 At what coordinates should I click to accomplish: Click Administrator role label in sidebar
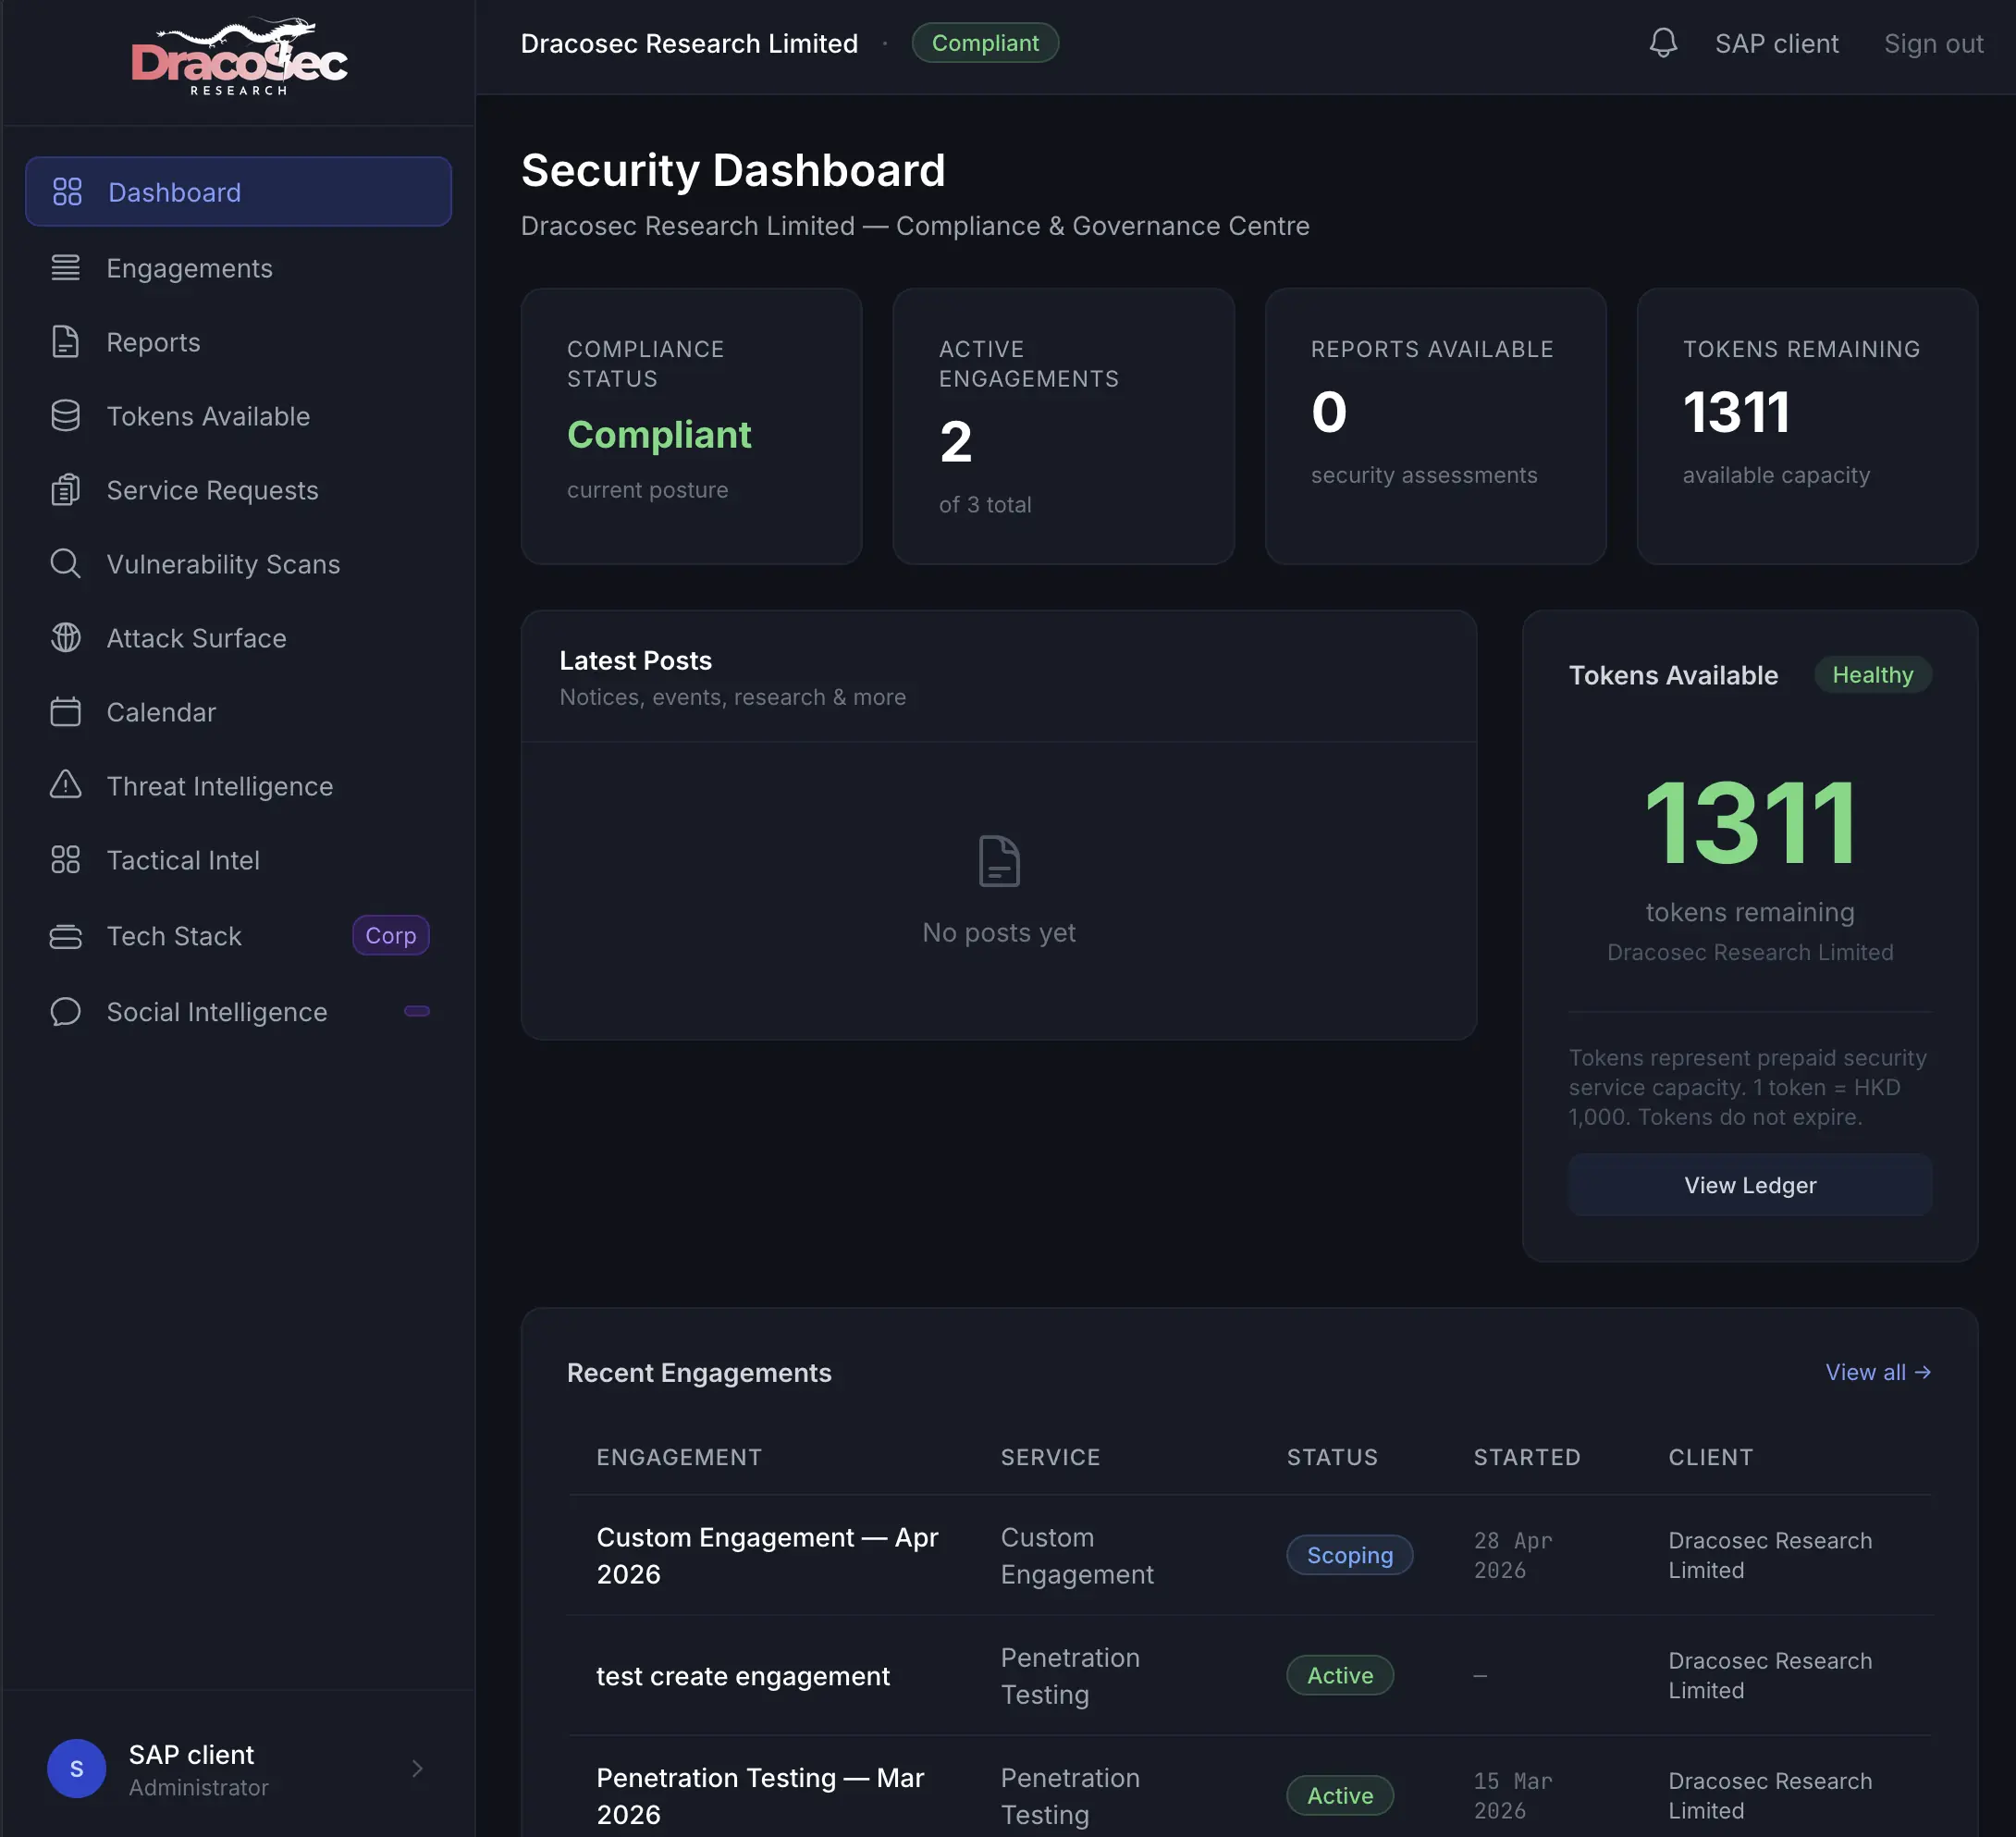(198, 1786)
